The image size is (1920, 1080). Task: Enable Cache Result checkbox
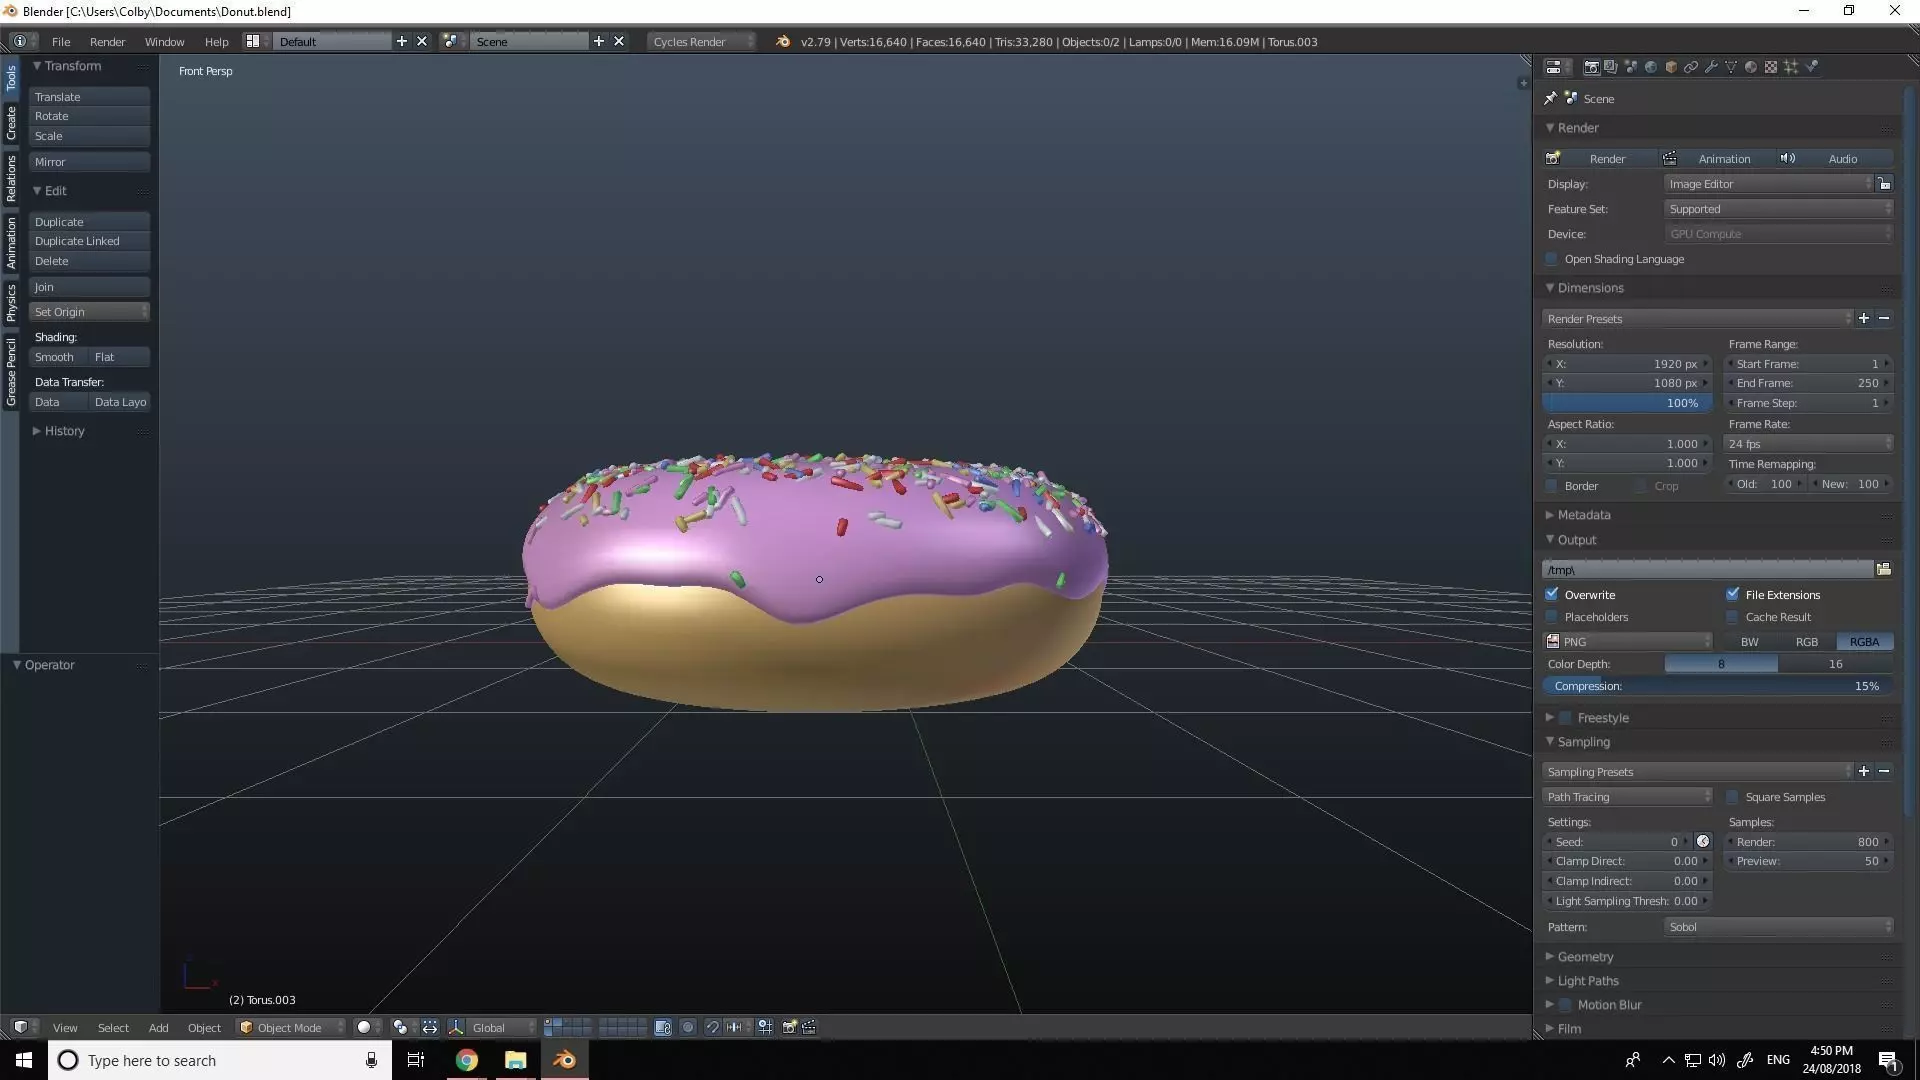[x=1733, y=617]
